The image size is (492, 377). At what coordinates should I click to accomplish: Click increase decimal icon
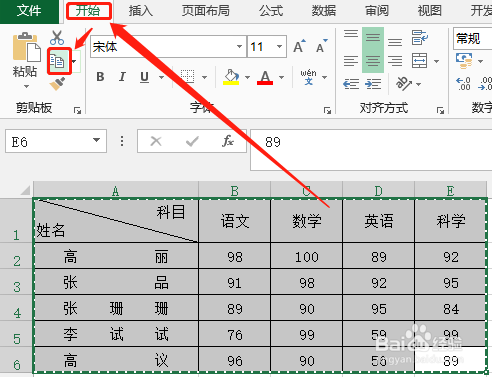pos(463,84)
